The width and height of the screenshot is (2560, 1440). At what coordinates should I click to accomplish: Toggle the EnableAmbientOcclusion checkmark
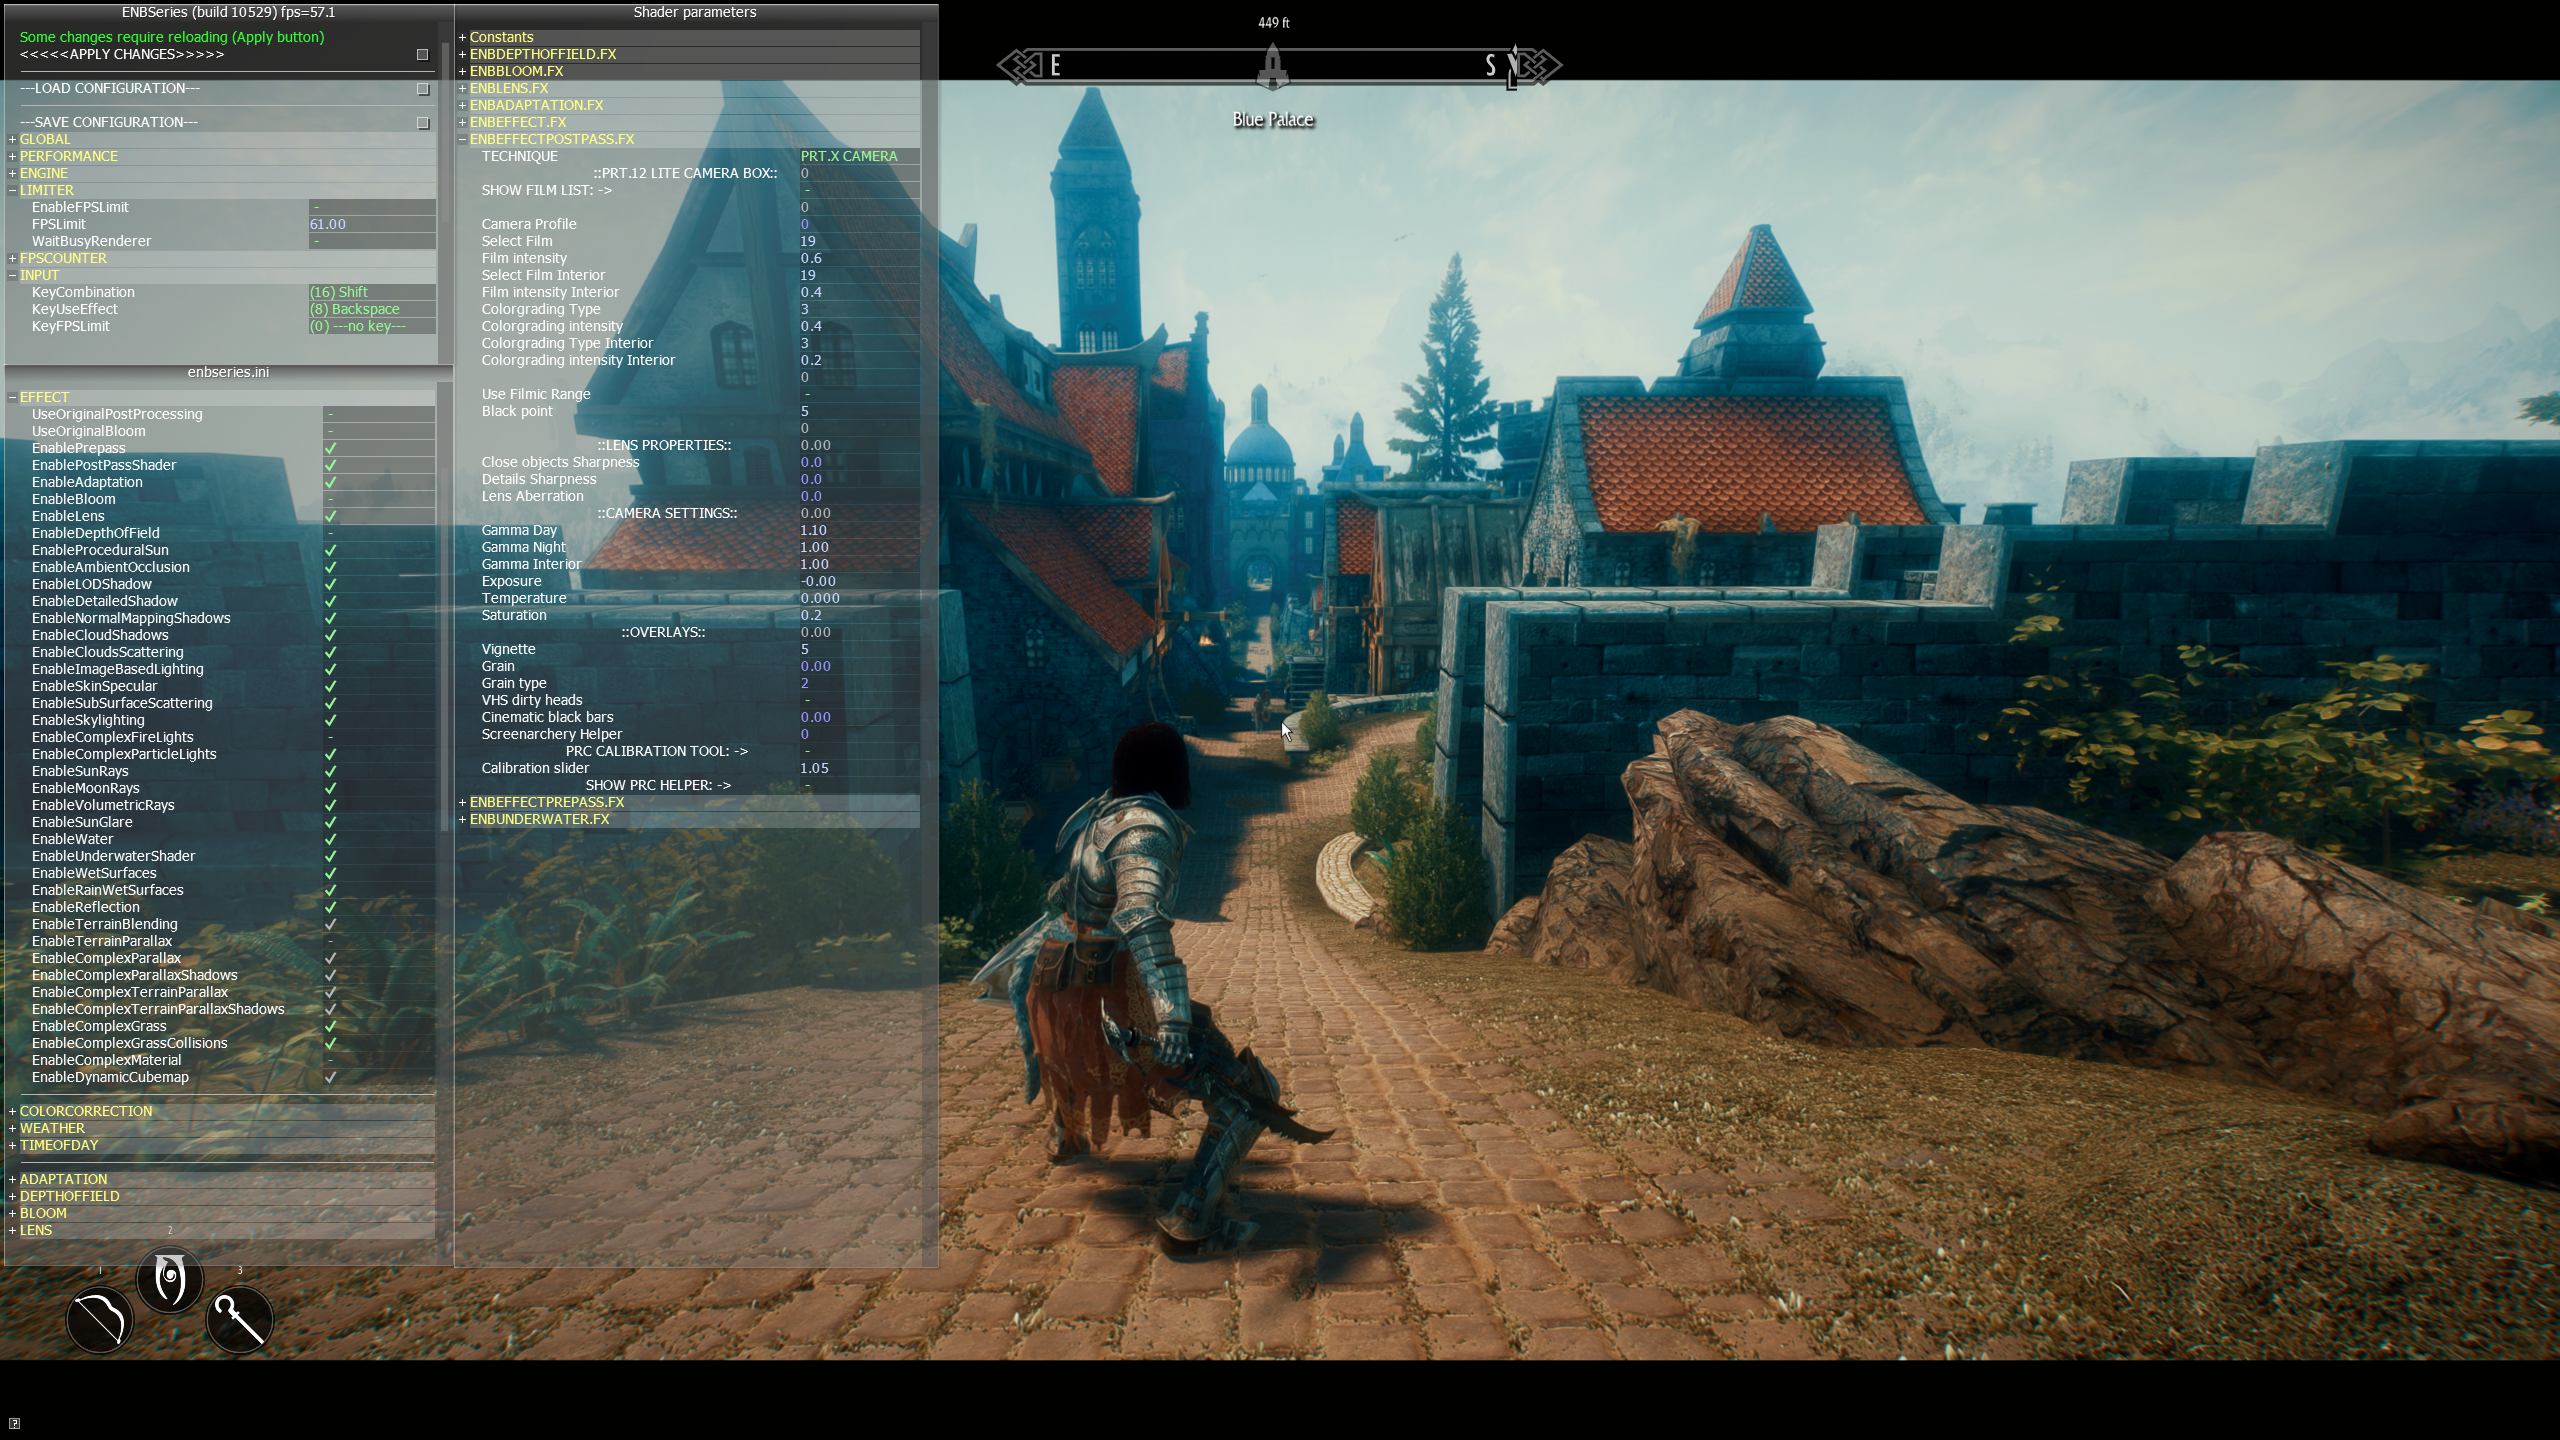coord(331,567)
